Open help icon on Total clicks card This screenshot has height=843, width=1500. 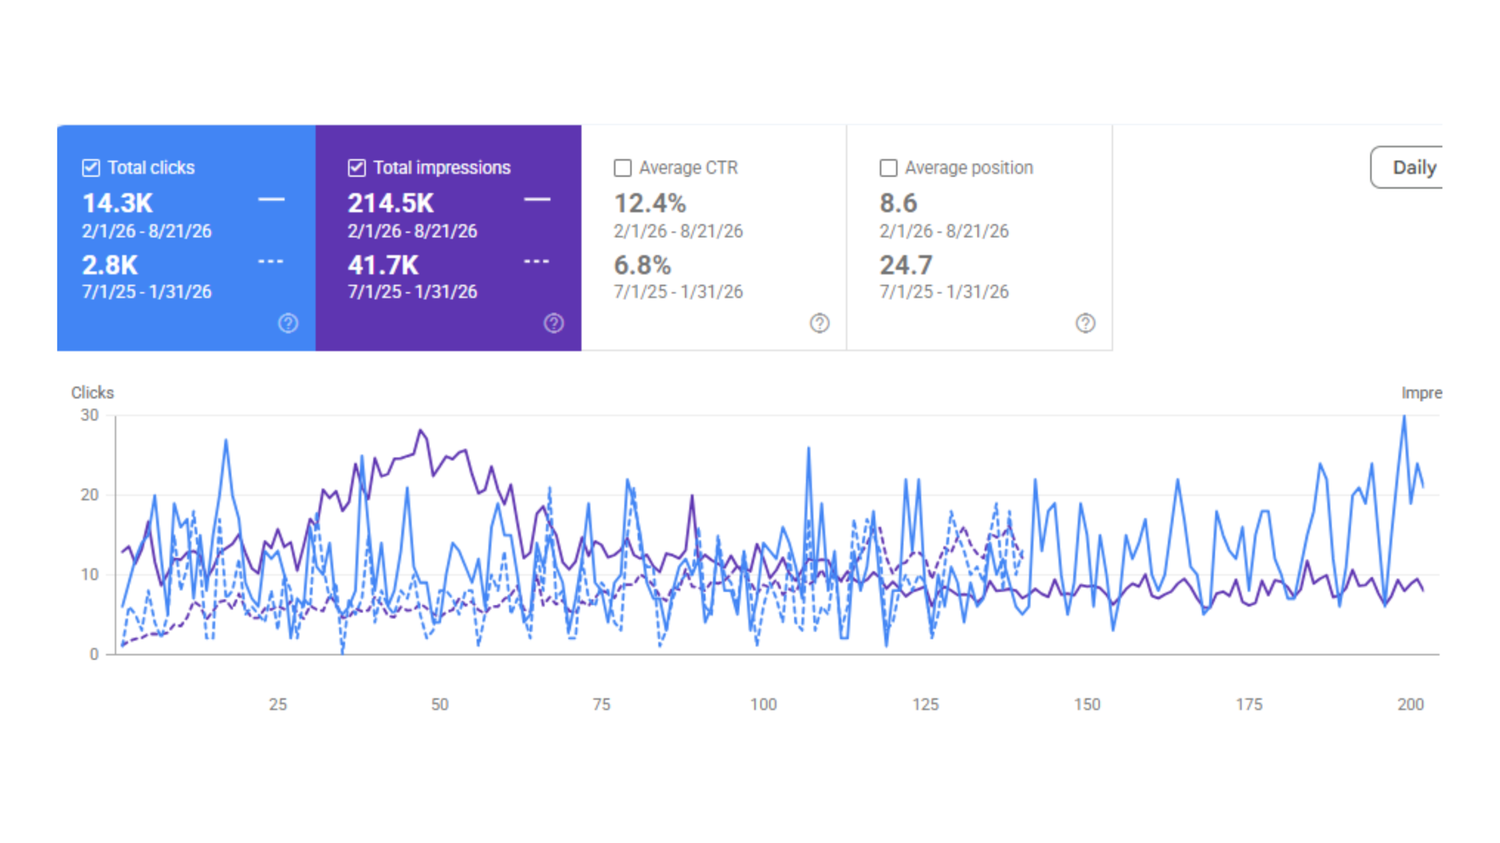tap(288, 323)
